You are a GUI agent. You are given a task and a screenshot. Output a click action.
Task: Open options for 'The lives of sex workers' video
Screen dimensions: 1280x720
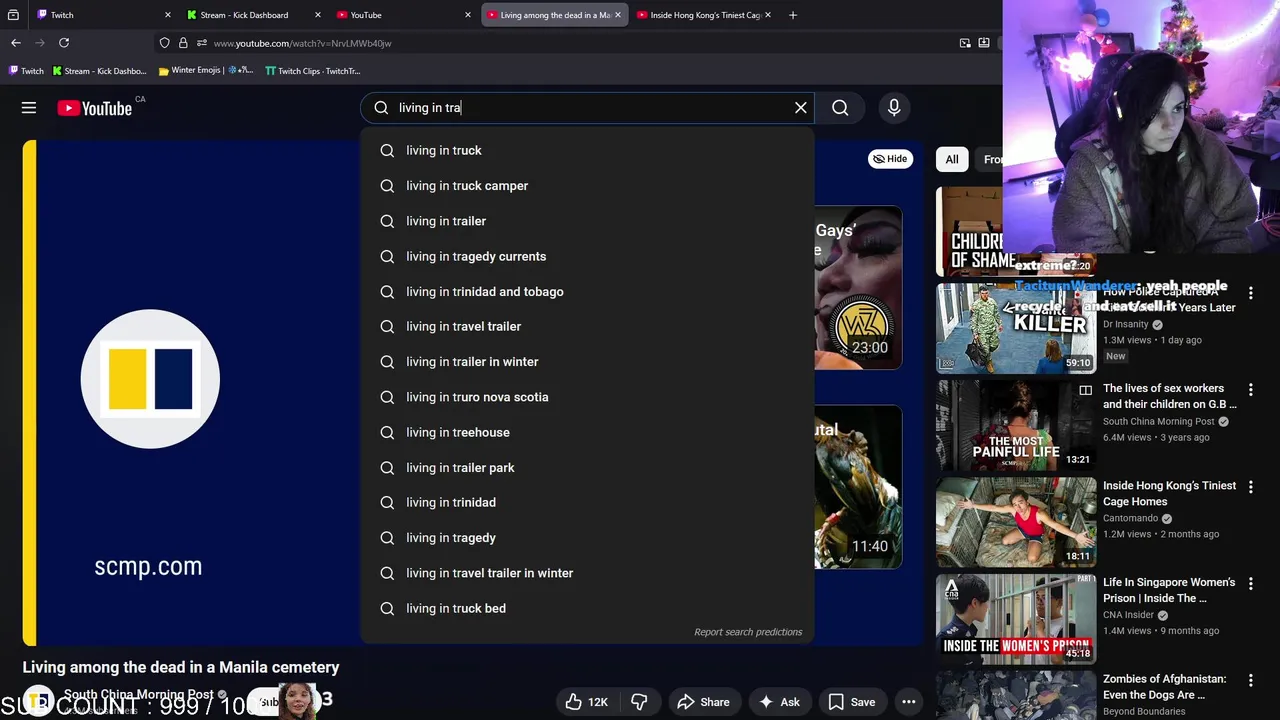pos(1250,389)
